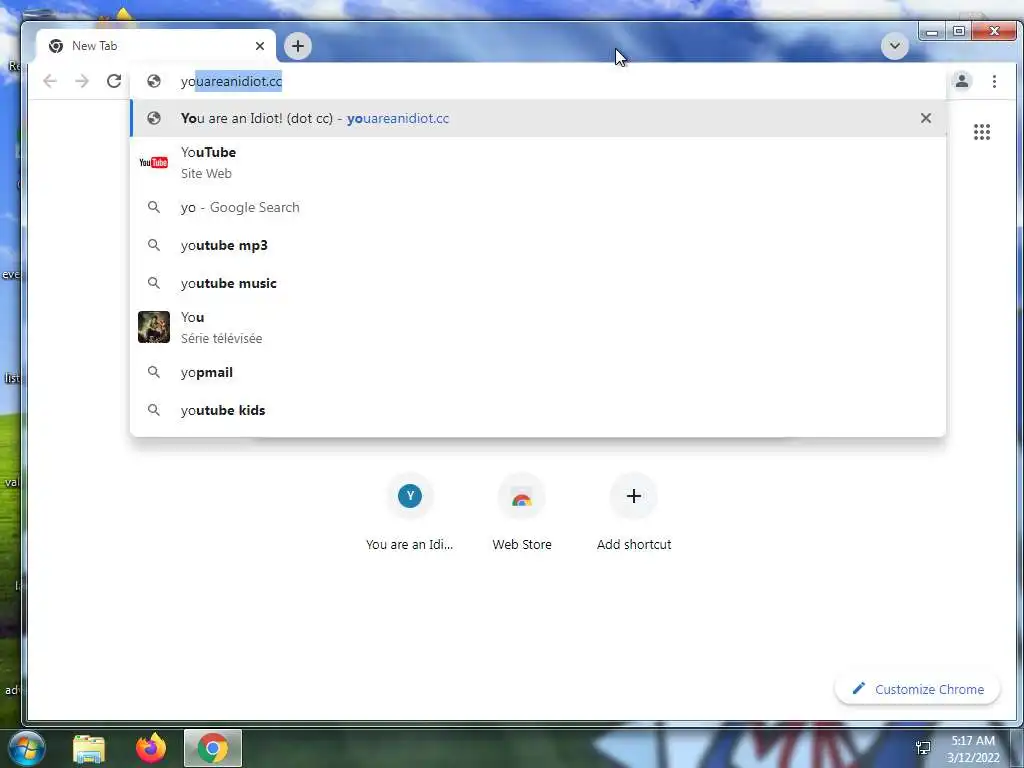Click the YouTube logo icon in suggestions
1024x768 pixels.
(153, 162)
